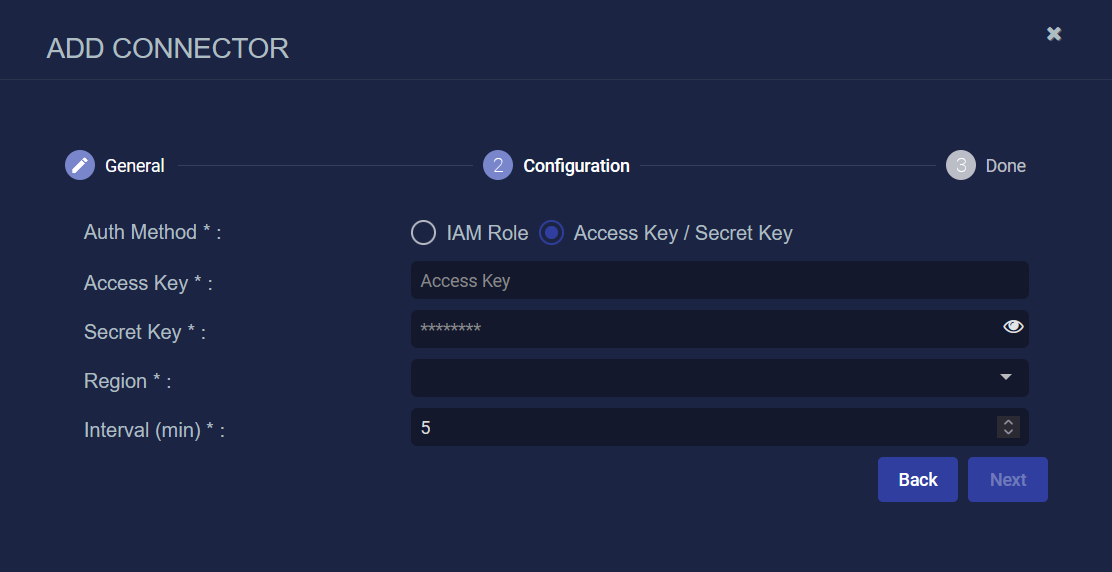Show the Secret Key using eye icon
This screenshot has height=572, width=1112.
pyautogui.click(x=1013, y=327)
